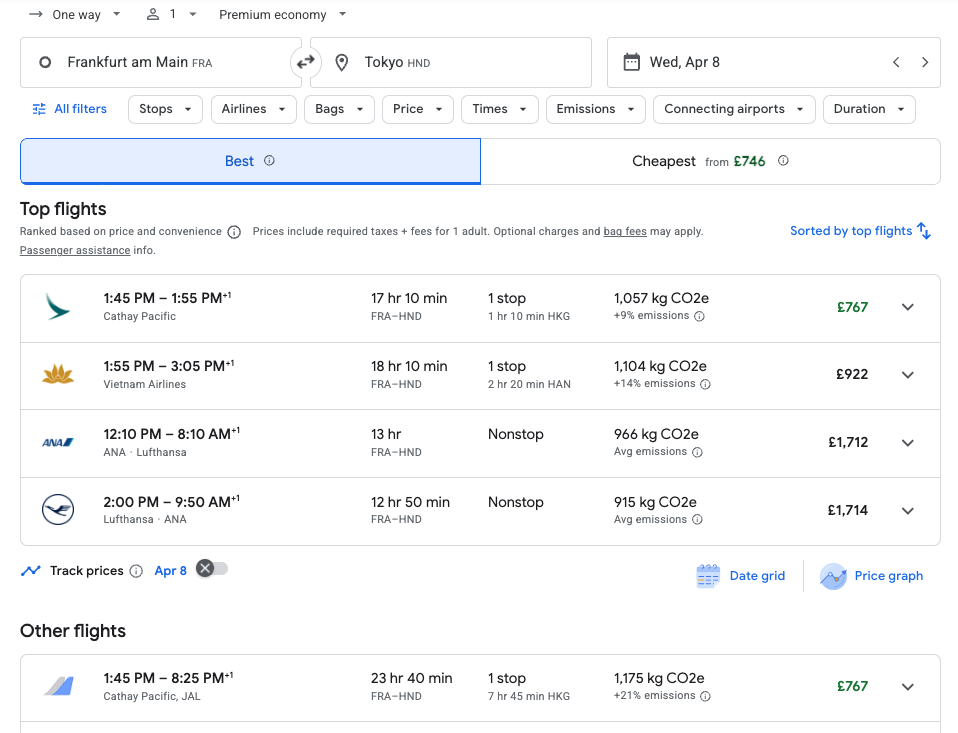Open the All filters panel
This screenshot has height=733, width=958.
click(70, 109)
